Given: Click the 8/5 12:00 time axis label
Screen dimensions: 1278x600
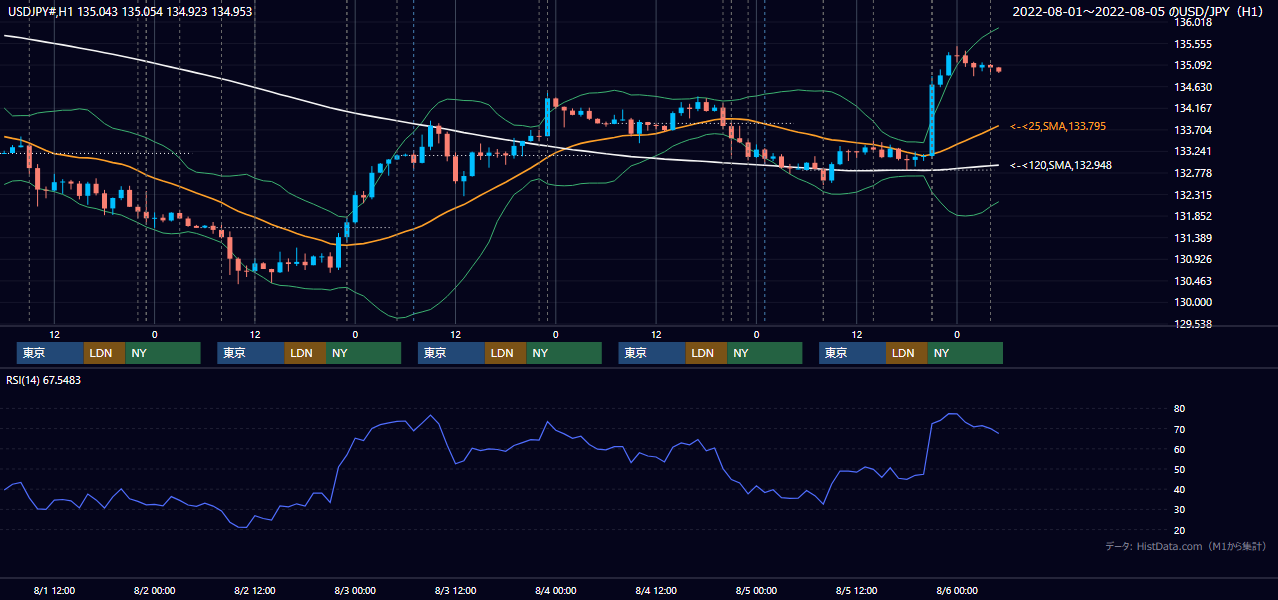Looking at the screenshot, I should click(856, 590).
